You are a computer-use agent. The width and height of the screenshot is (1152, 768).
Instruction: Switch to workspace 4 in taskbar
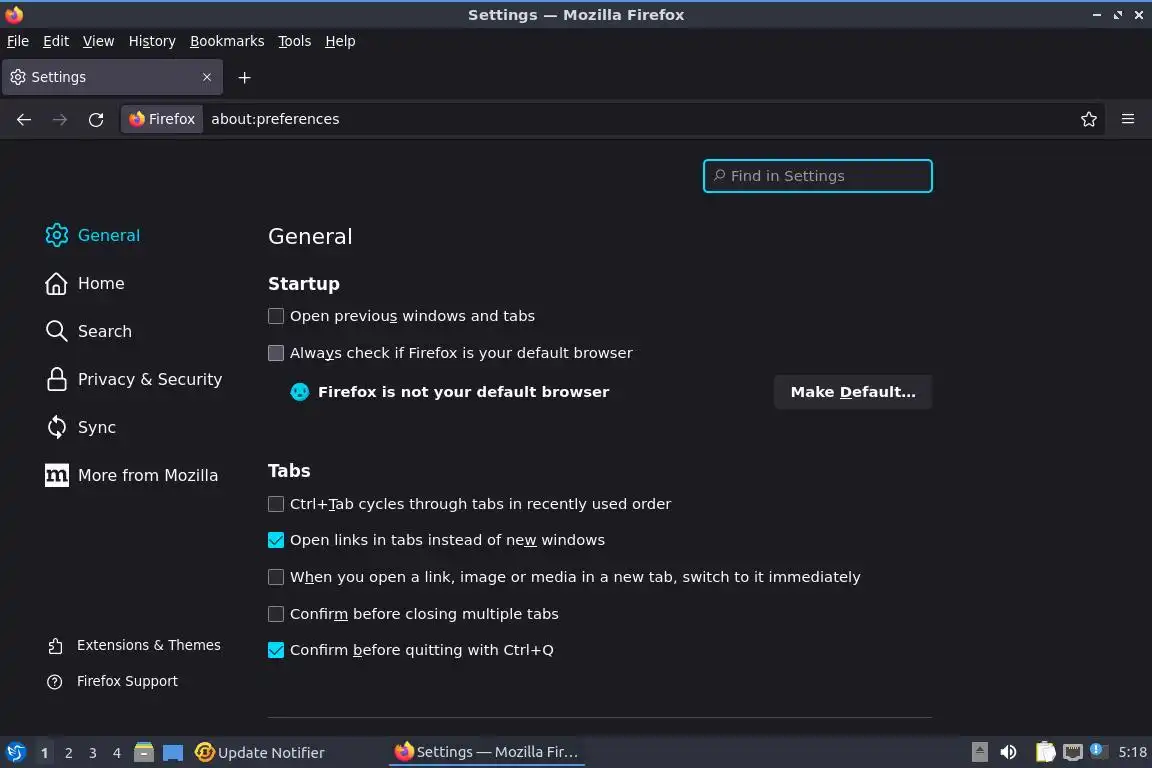click(x=117, y=753)
